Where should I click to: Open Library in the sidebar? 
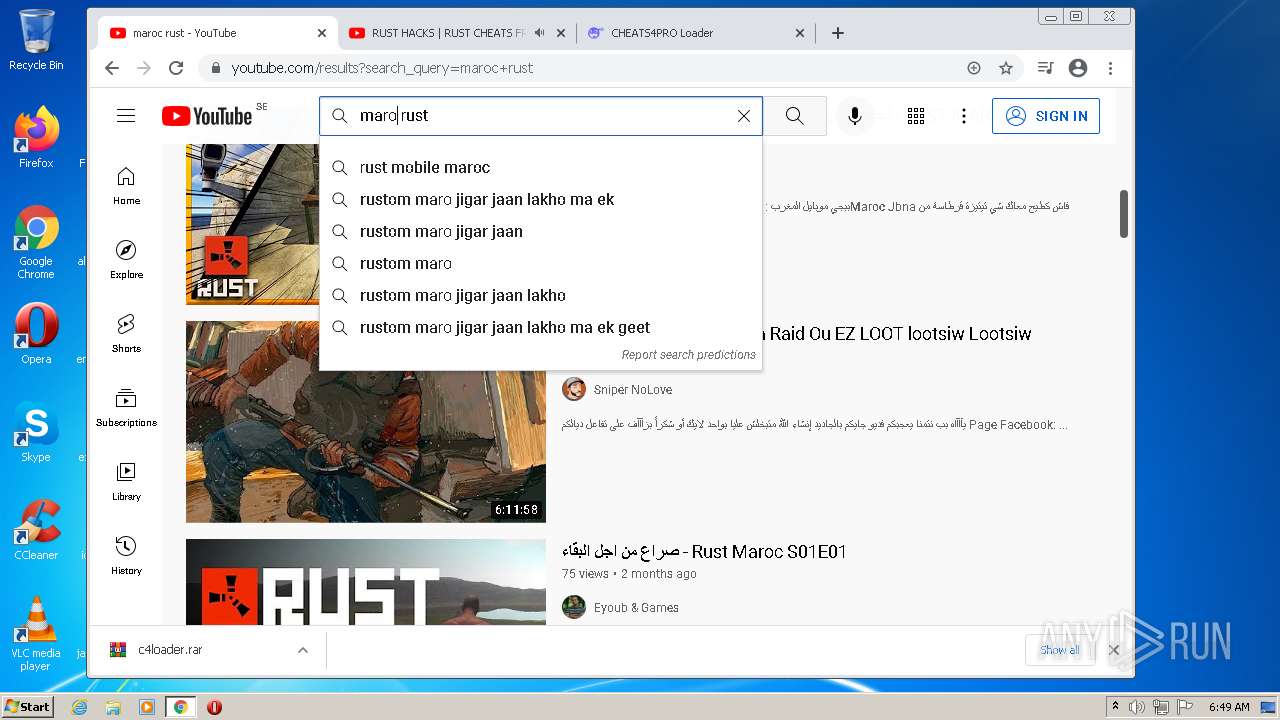[x=126, y=482]
